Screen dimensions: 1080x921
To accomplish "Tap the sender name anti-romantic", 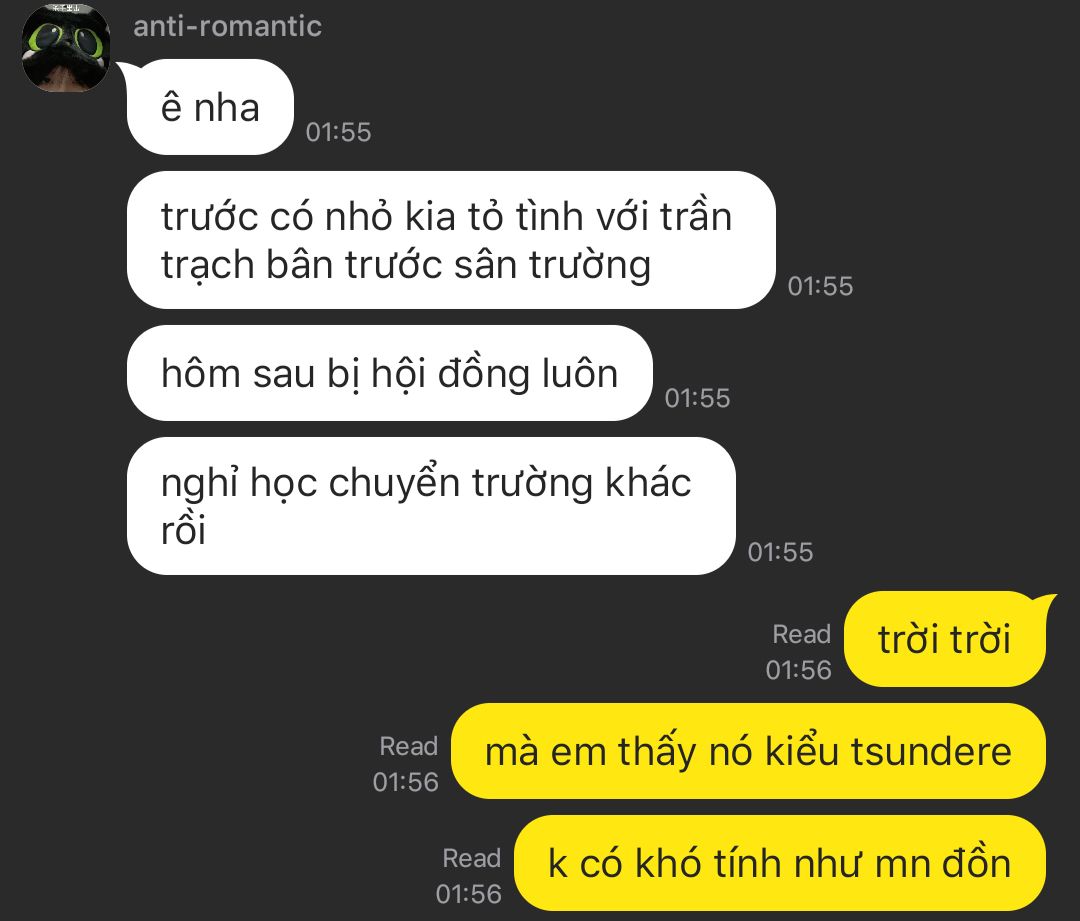I will [x=227, y=26].
